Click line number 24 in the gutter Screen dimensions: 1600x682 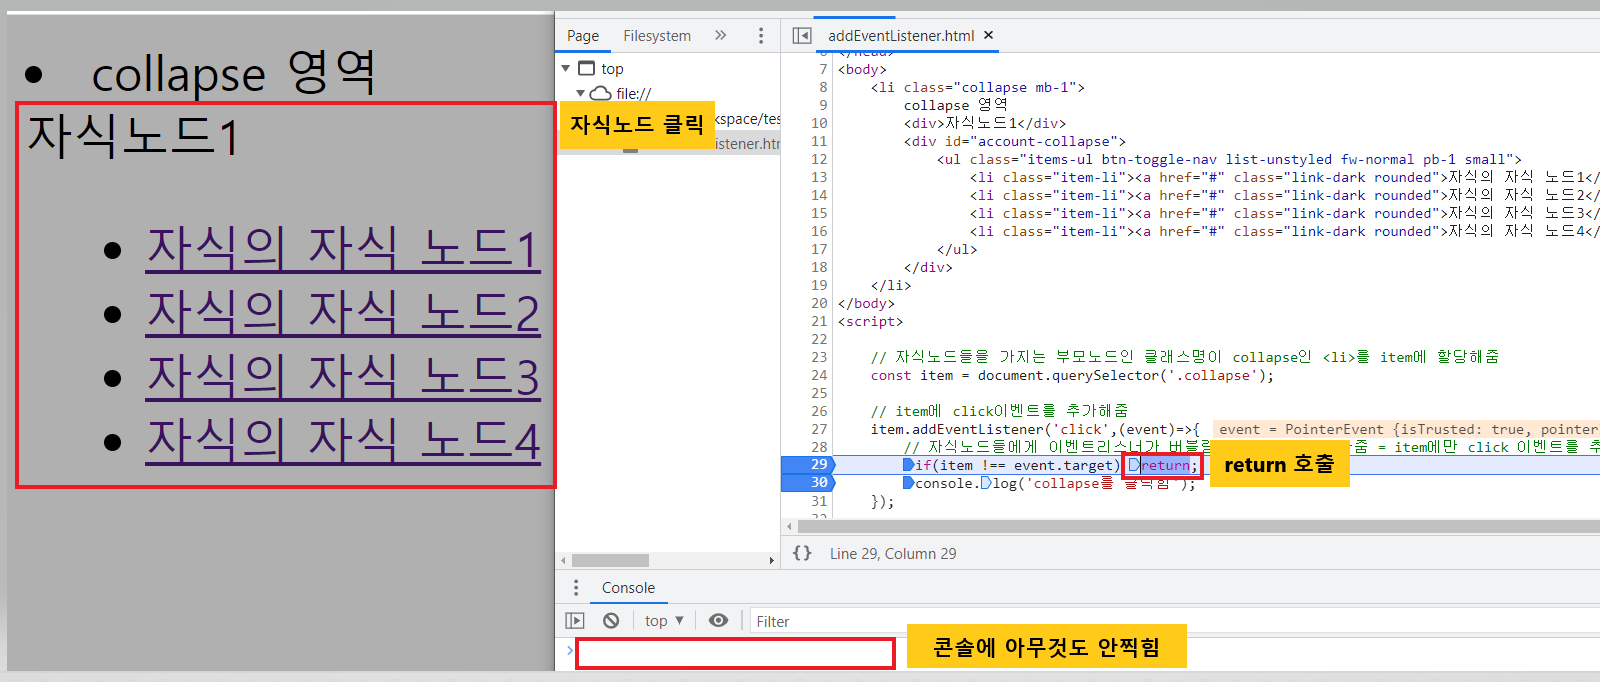[819, 375]
